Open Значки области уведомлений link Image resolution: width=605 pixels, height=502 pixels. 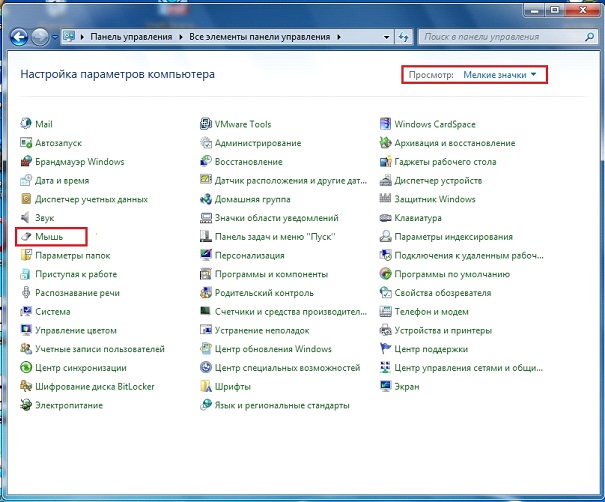pos(276,218)
